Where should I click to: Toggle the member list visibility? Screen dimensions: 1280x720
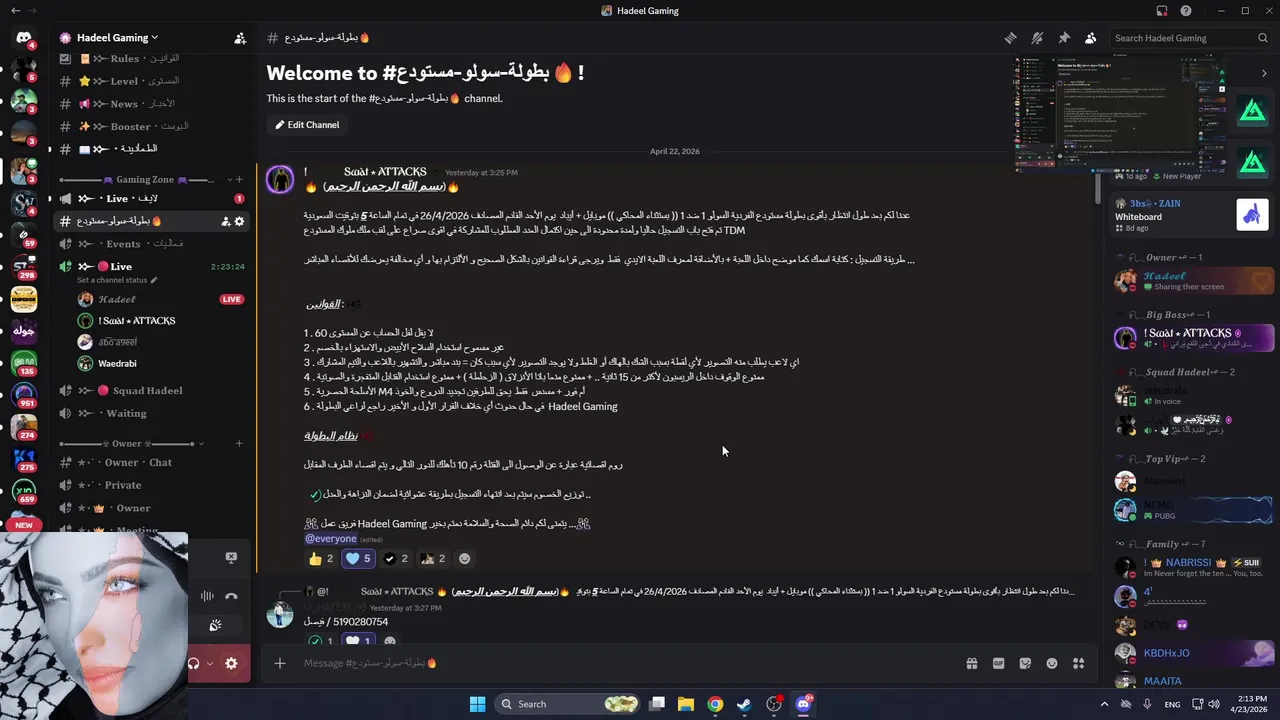point(1091,38)
